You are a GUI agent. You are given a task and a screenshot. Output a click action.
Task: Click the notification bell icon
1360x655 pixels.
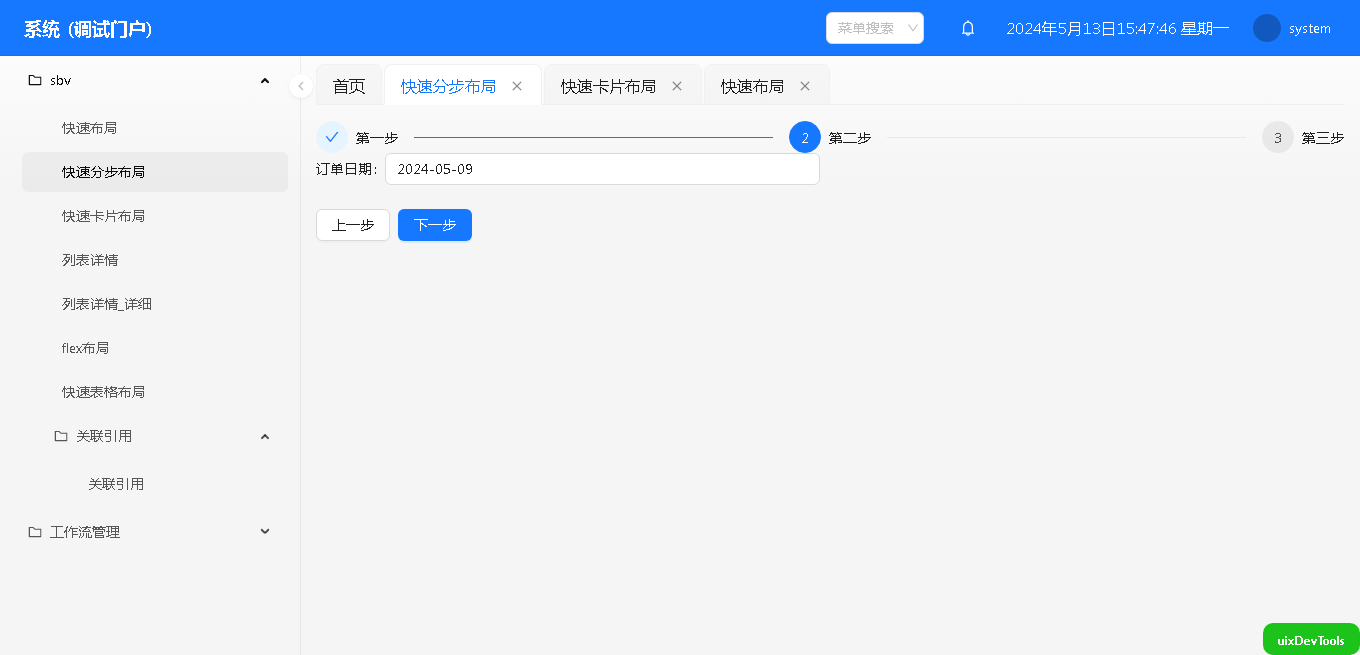point(967,29)
